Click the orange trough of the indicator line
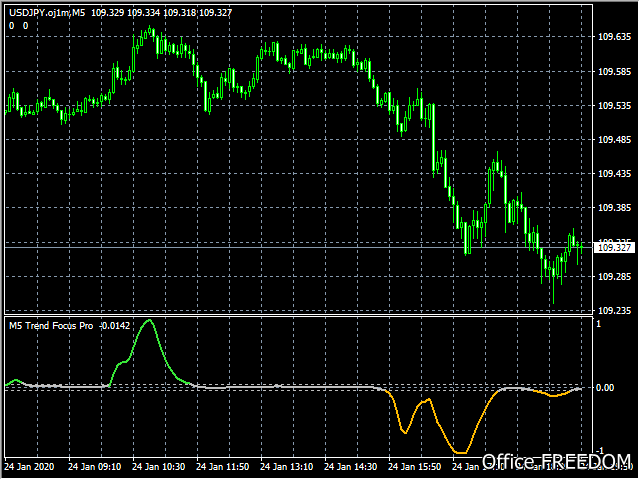The width and height of the screenshot is (640, 480). 461,453
